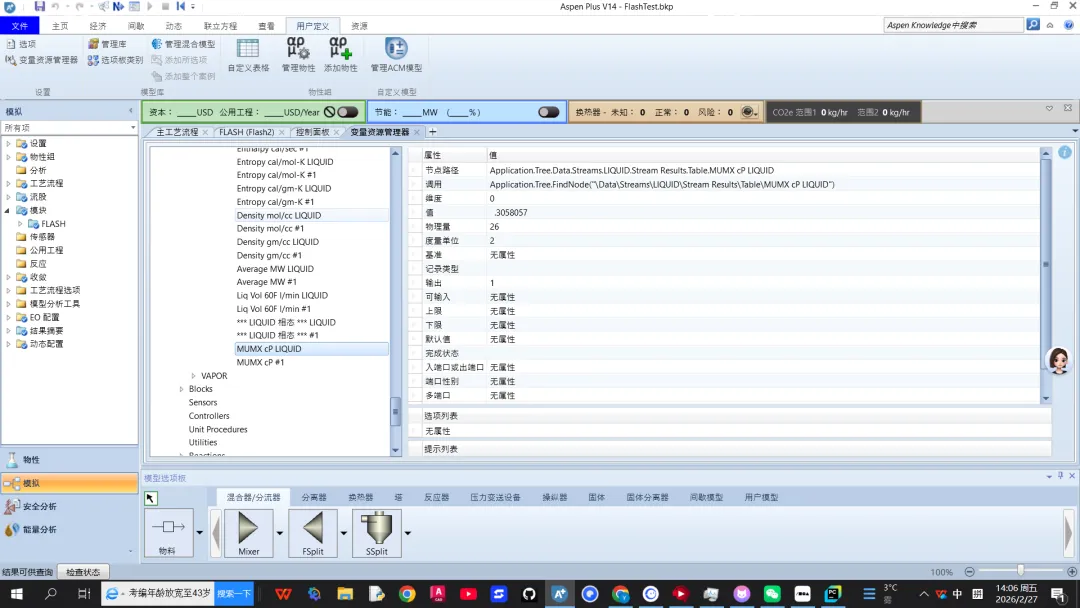1080x608 pixels.
Task: Switch to the 主工艺流程 document tab
Action: click(177, 132)
